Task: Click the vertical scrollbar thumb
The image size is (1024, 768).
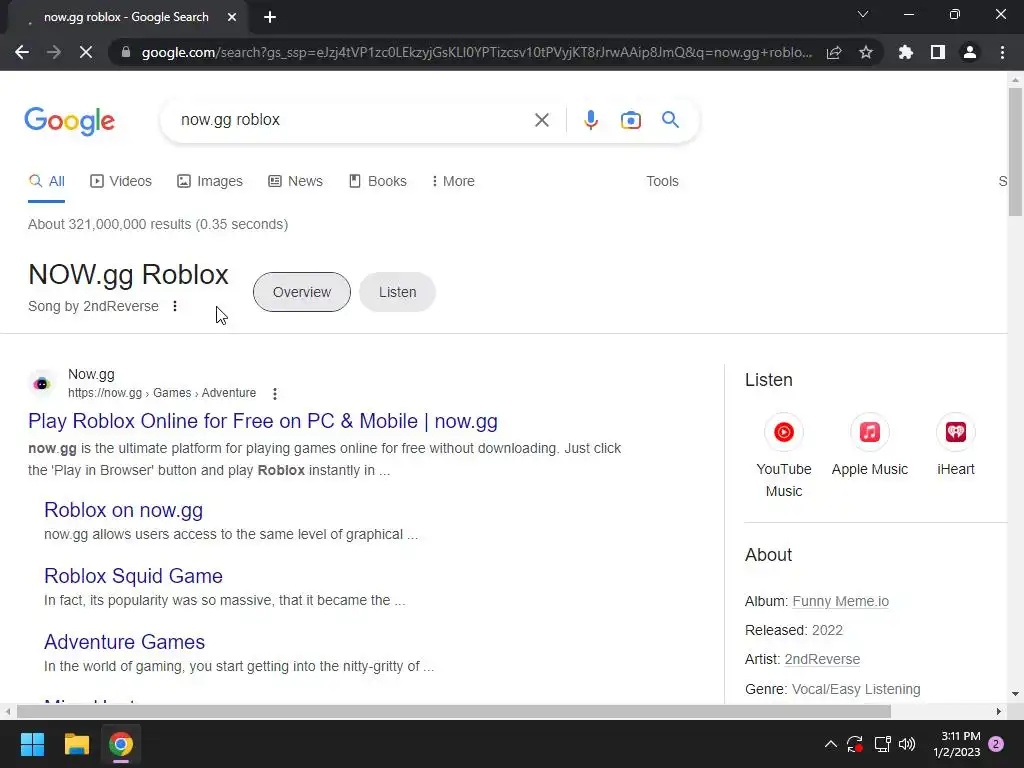Action: pyautogui.click(x=1015, y=151)
